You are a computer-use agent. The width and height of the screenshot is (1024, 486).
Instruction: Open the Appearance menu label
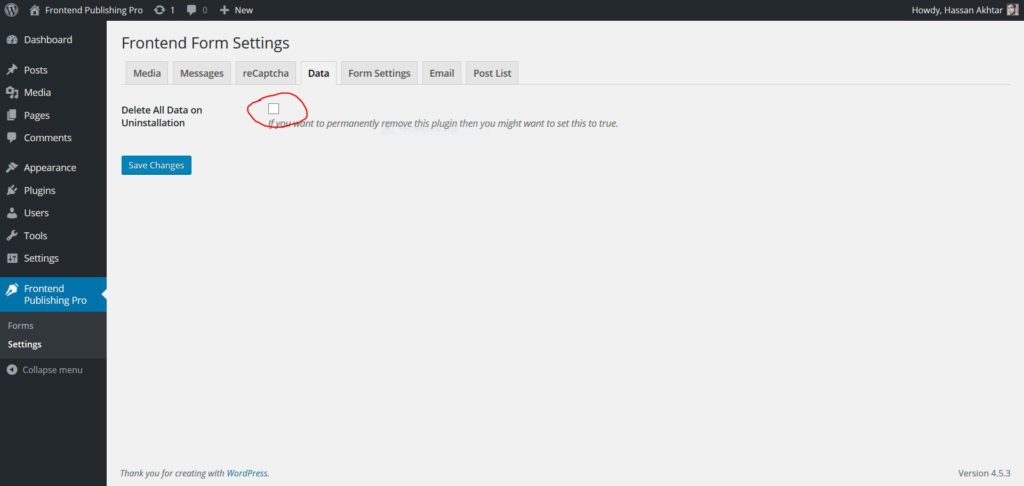tap(50, 168)
